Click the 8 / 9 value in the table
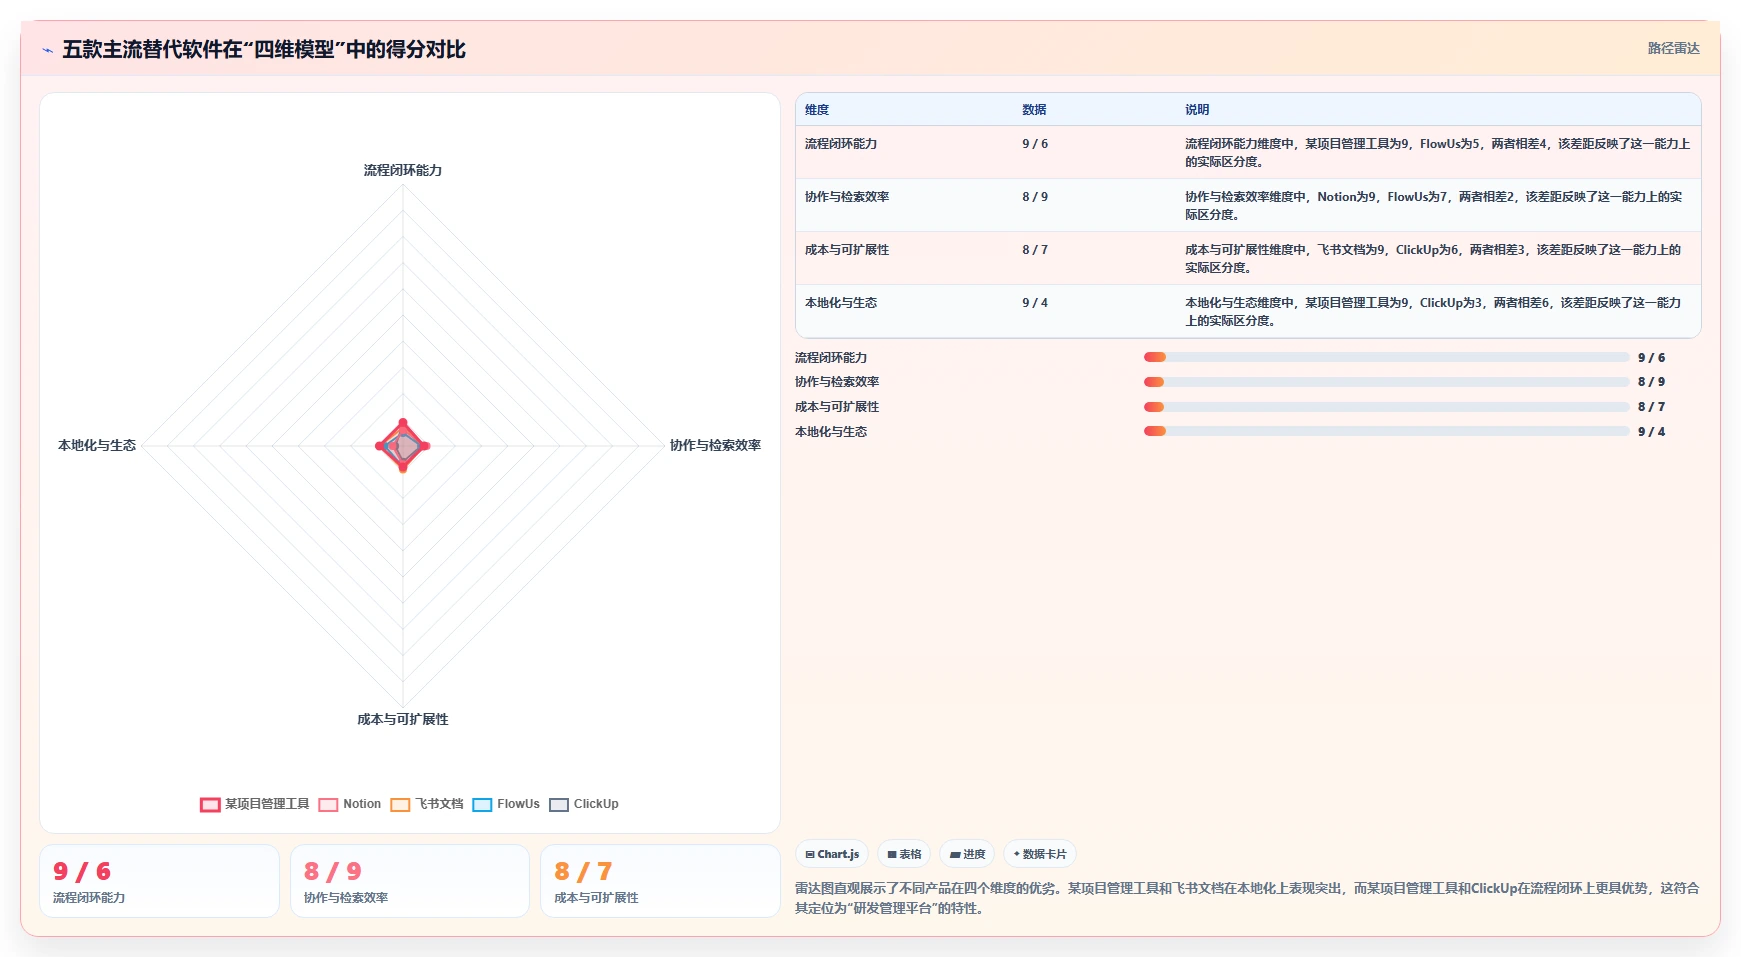The height and width of the screenshot is (957, 1741). (1035, 197)
